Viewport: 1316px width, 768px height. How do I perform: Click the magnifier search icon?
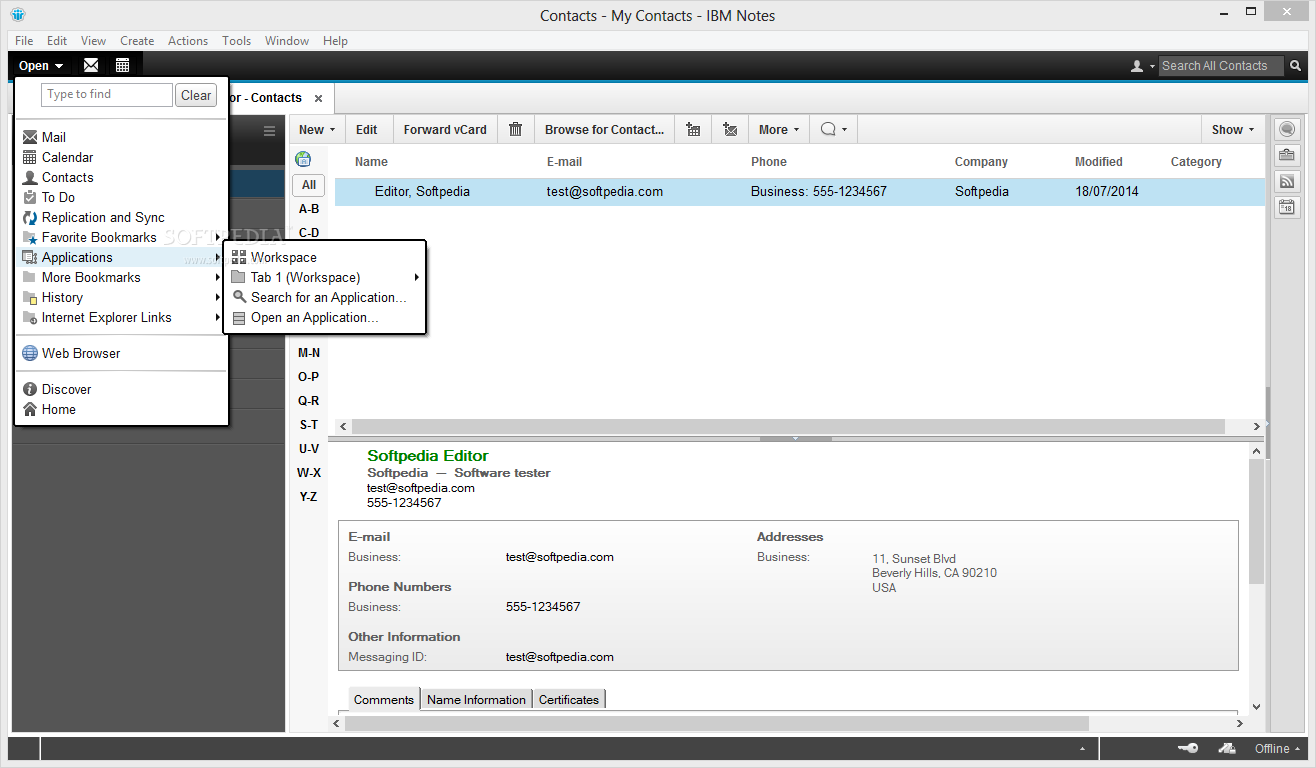point(1295,66)
